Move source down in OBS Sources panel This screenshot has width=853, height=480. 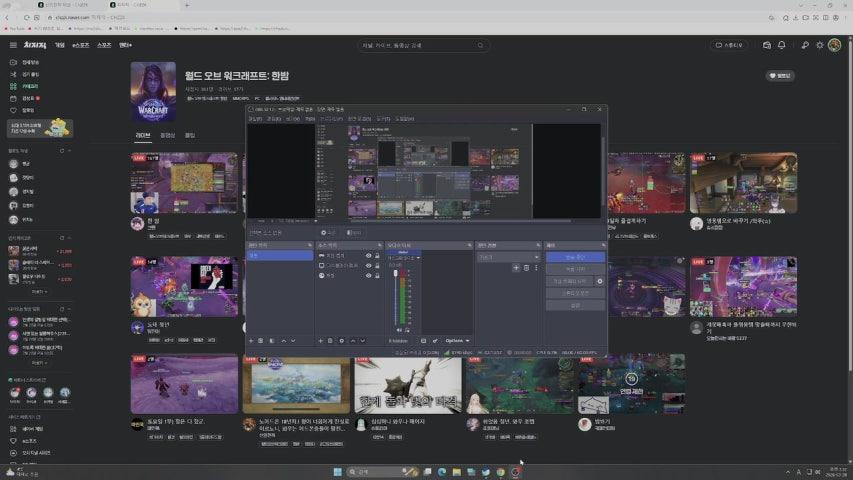click(x=363, y=341)
